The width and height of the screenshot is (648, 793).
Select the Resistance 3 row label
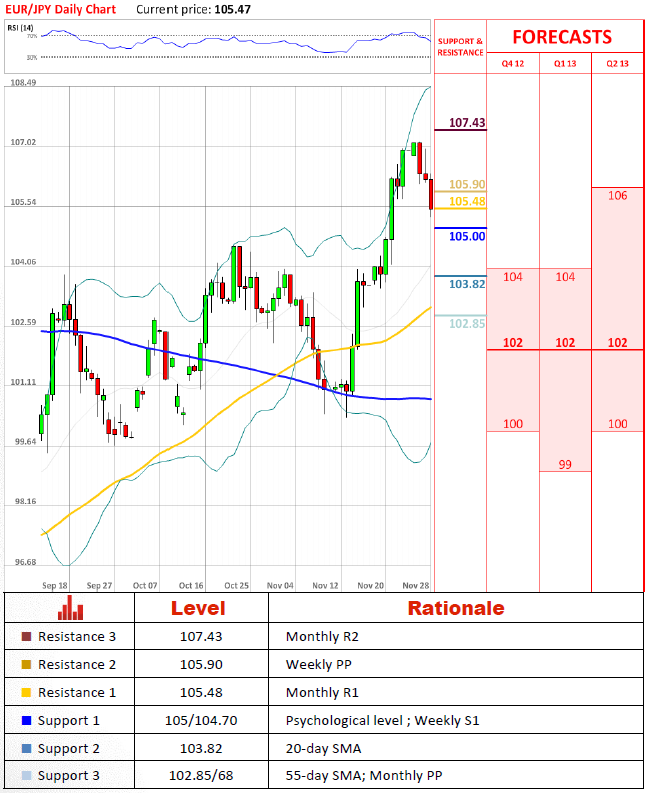(77, 636)
